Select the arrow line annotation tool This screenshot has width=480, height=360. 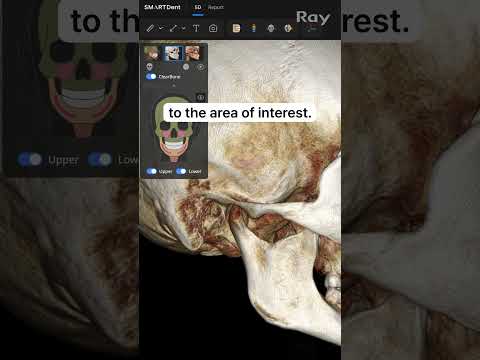173,28
